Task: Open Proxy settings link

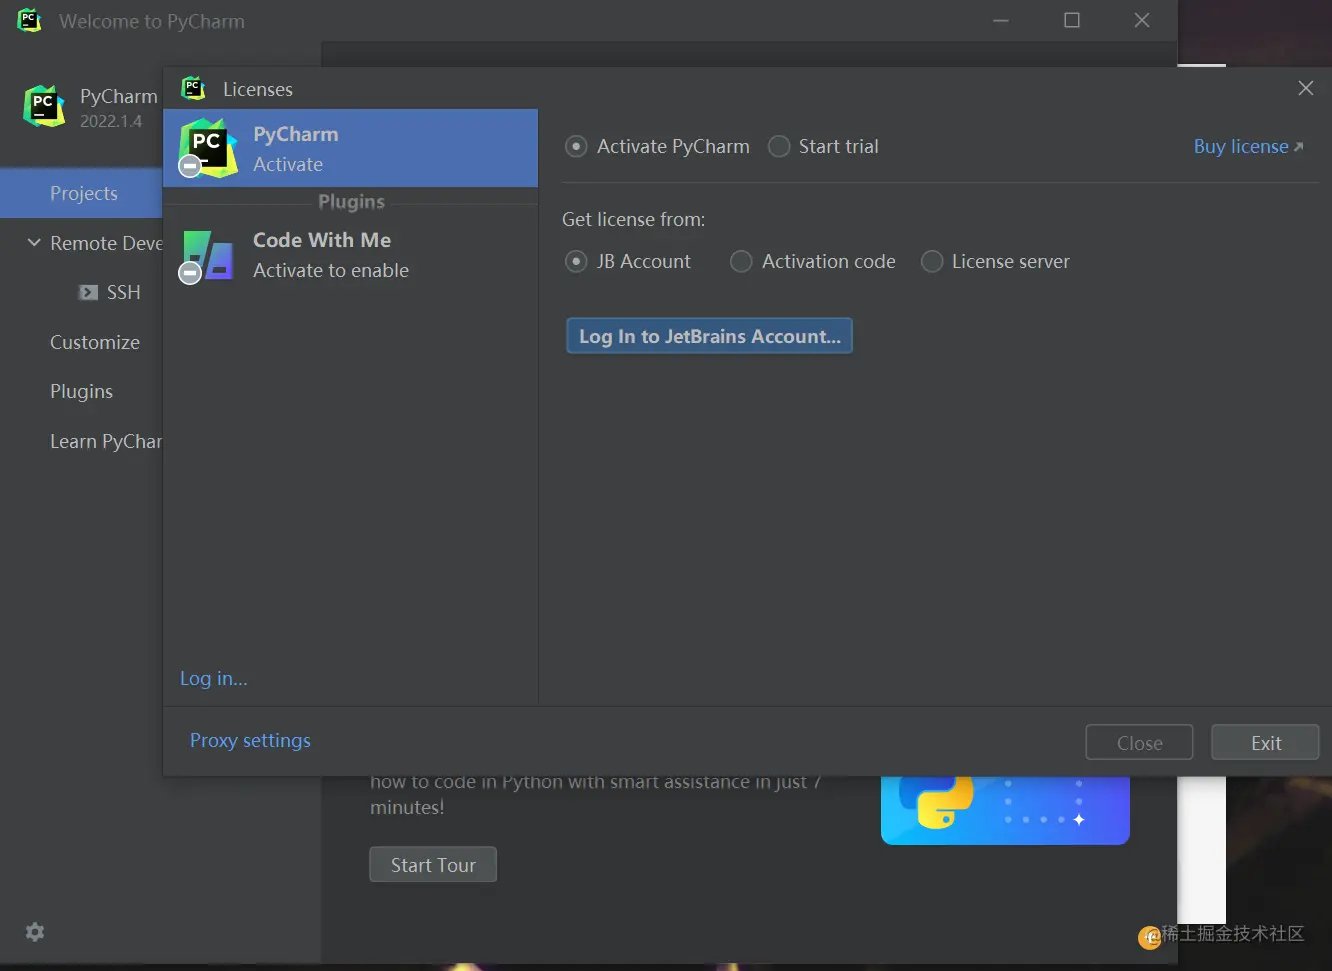Action: point(250,741)
